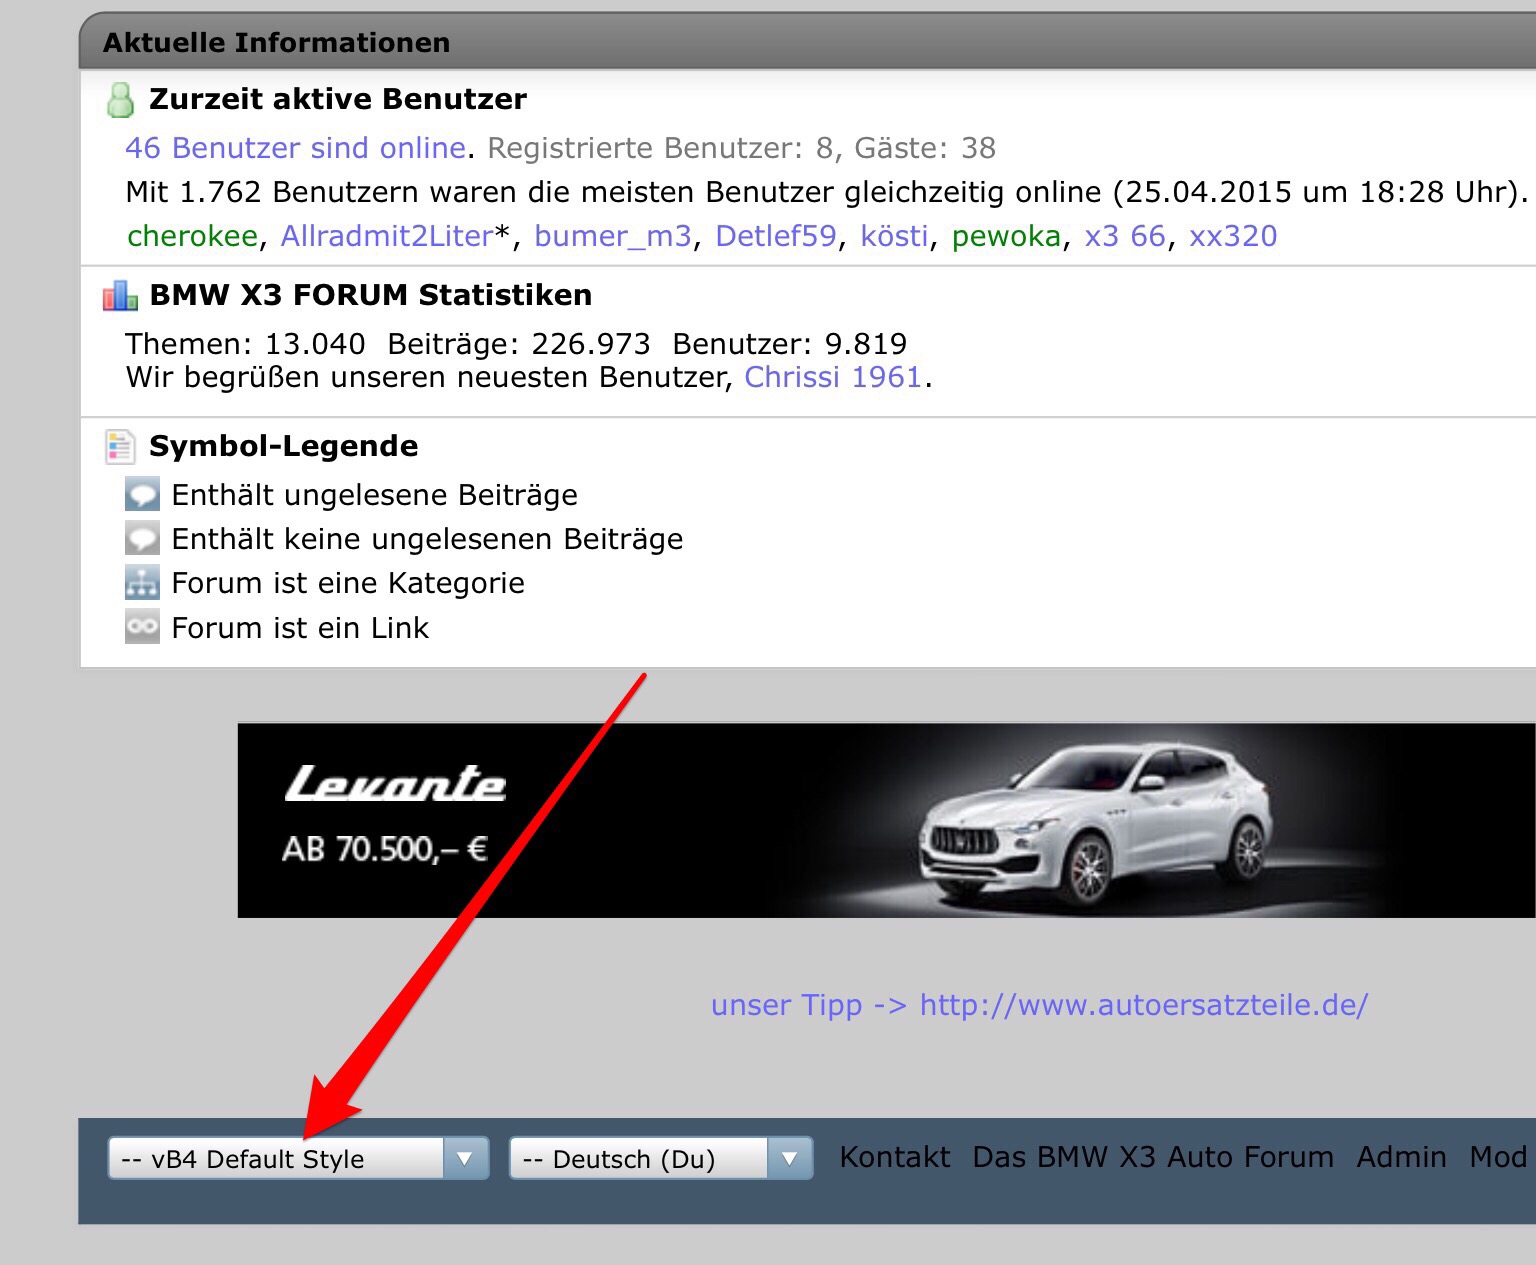Click the Symbol-Legende document icon
Screen dimensions: 1536x1265
click(x=120, y=446)
